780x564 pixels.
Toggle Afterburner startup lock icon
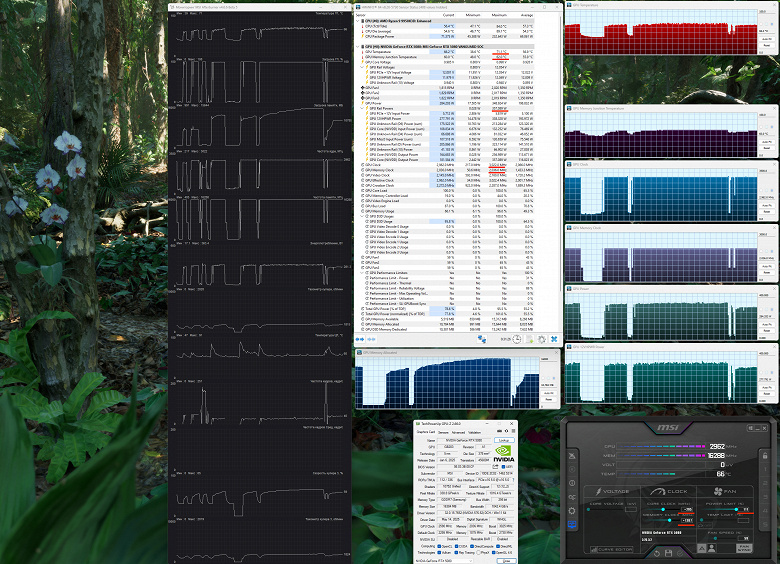tap(765, 456)
